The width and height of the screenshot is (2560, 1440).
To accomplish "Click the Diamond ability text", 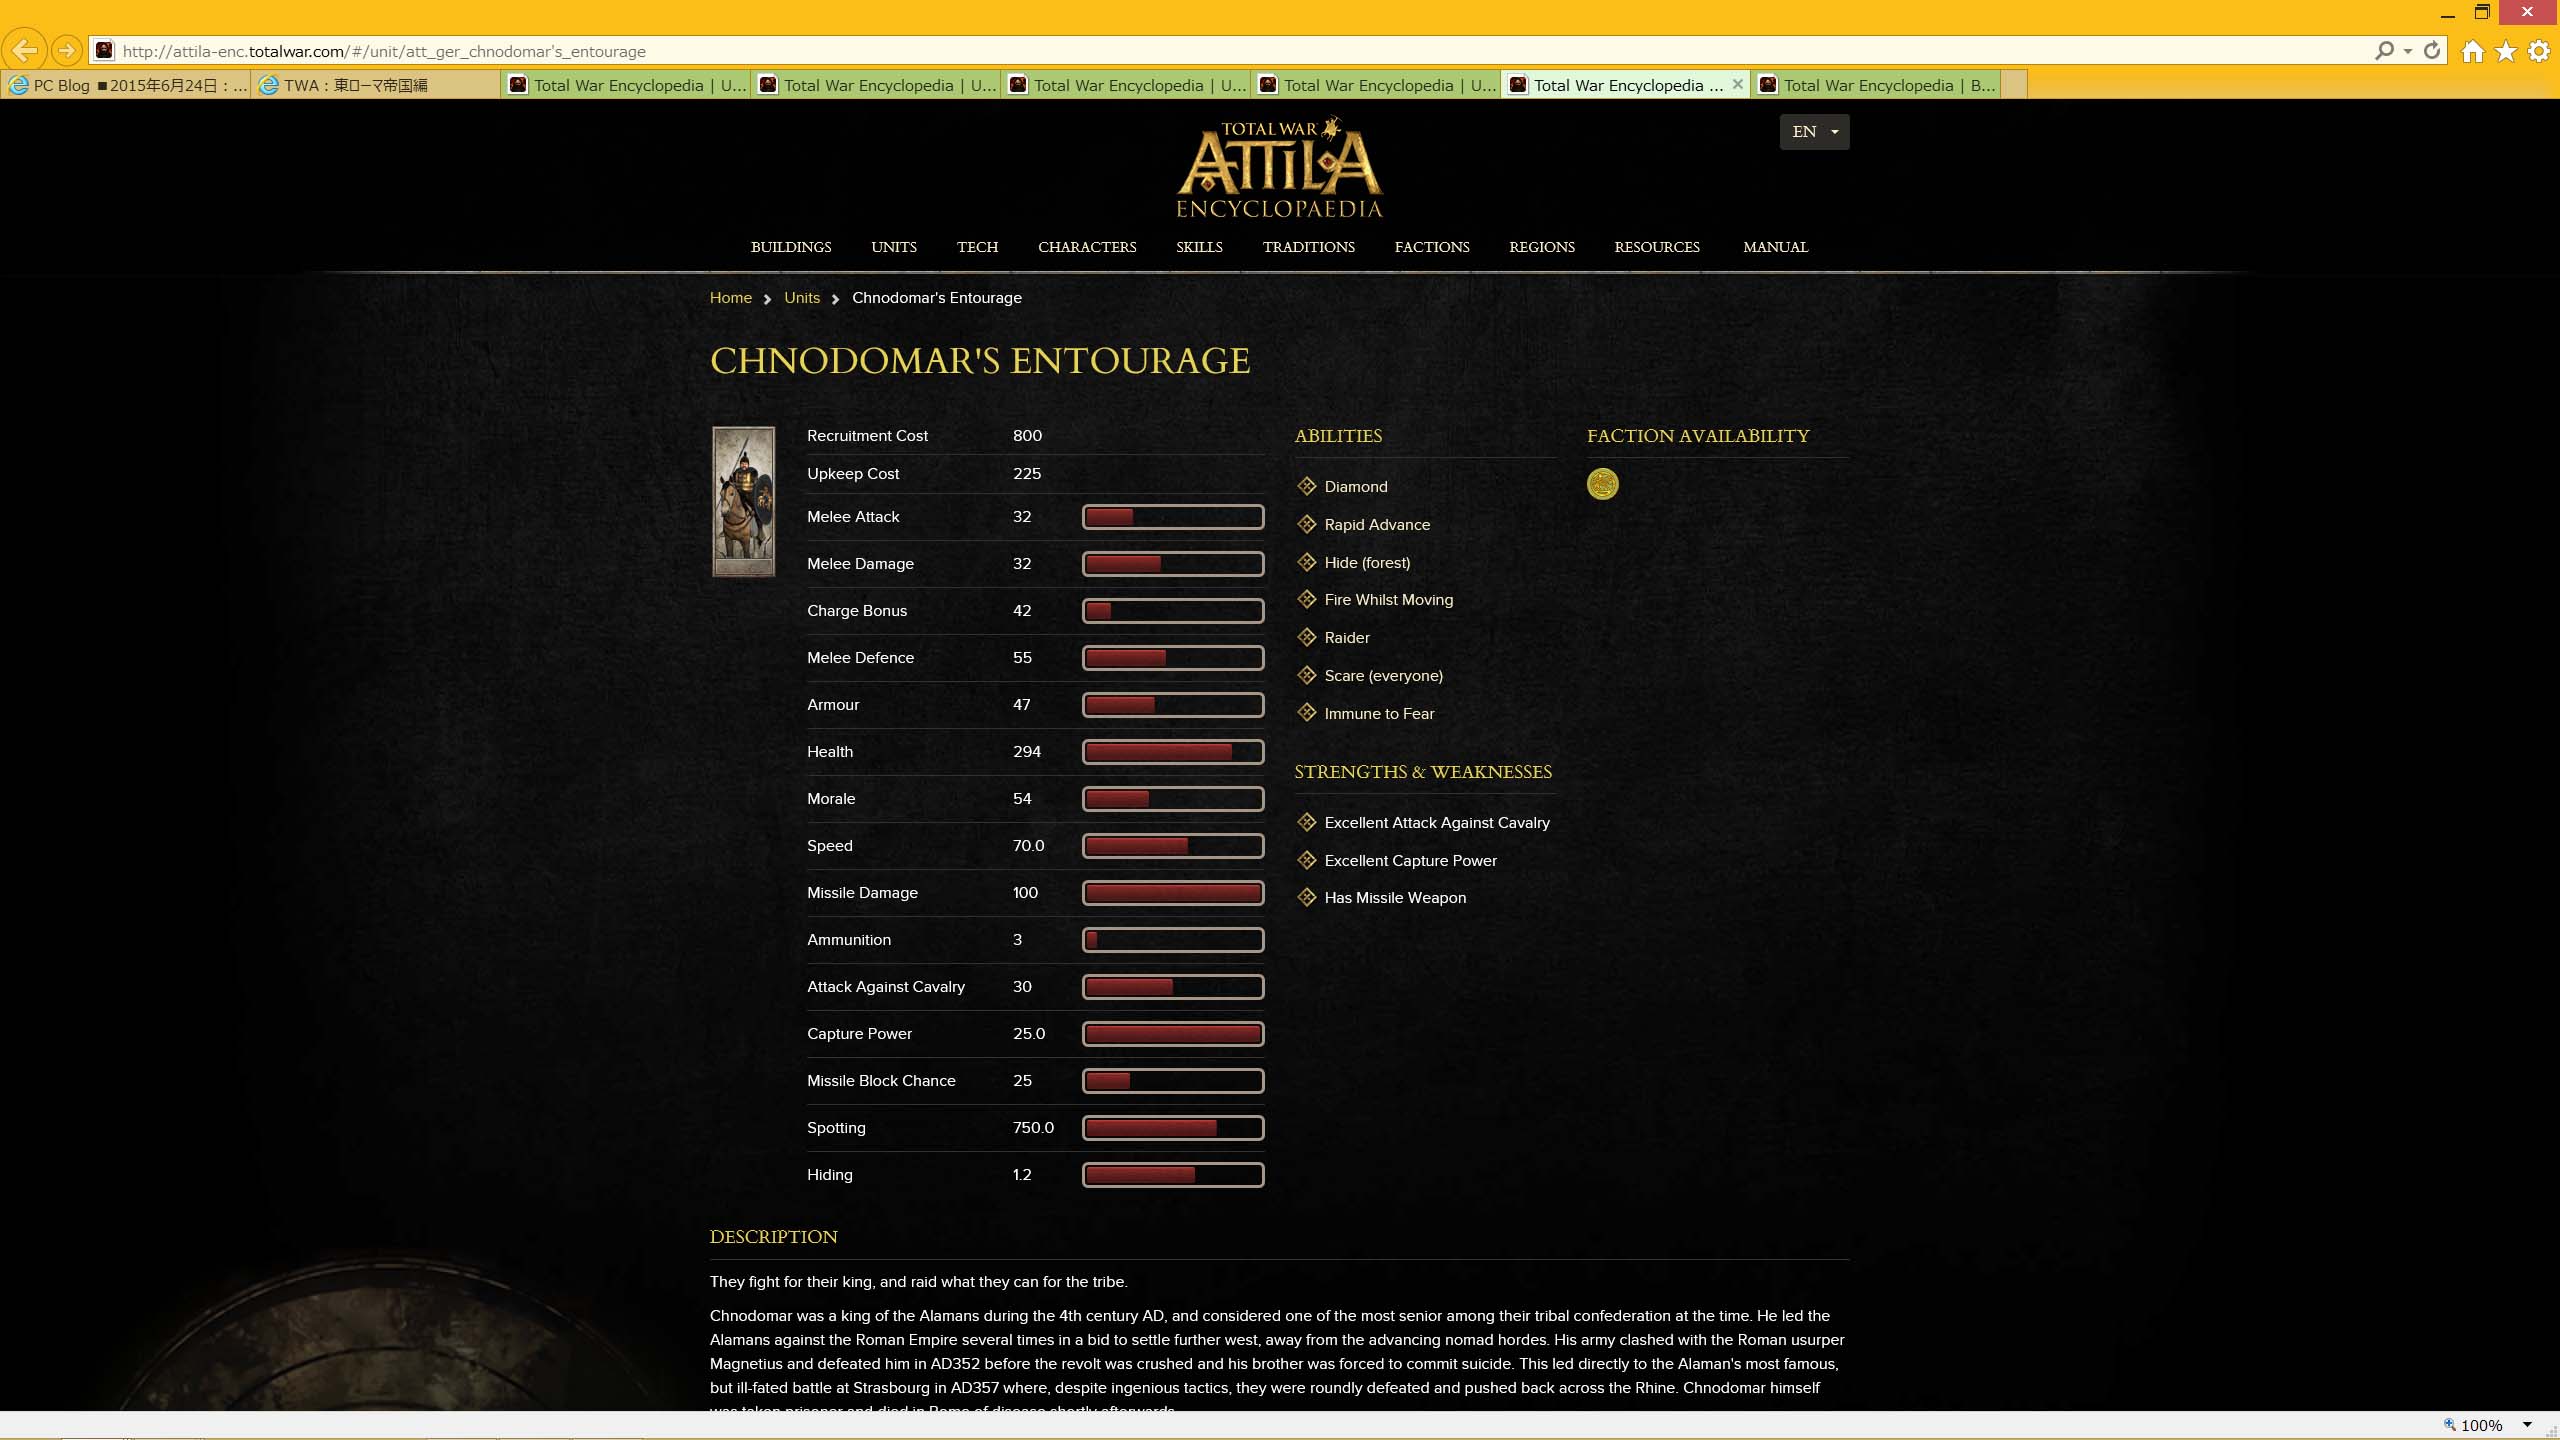I will [1355, 487].
